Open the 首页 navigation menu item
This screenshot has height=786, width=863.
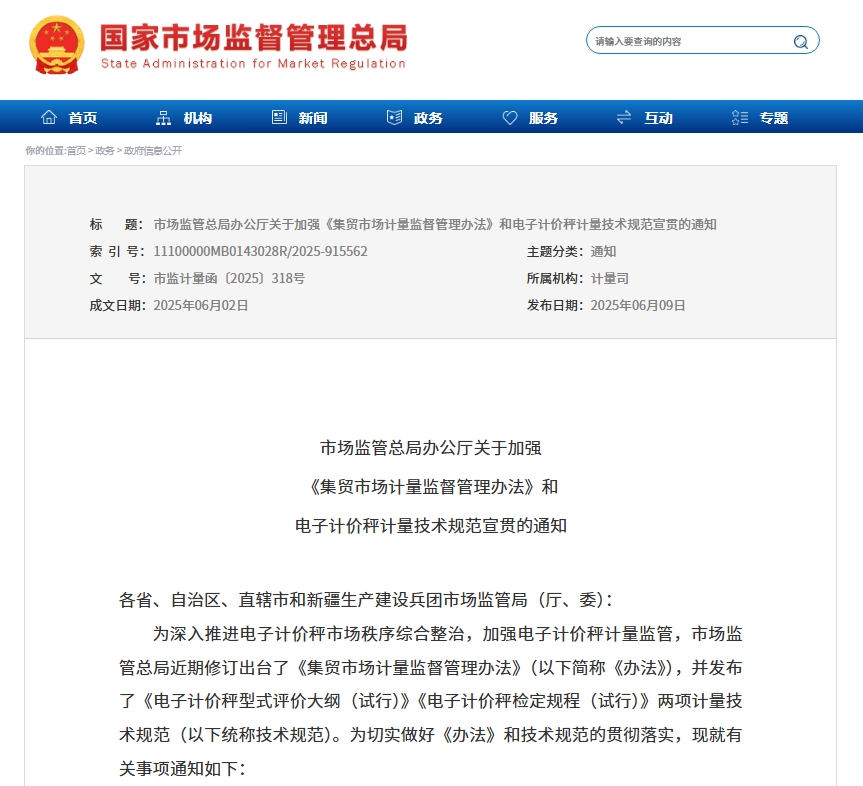point(83,118)
